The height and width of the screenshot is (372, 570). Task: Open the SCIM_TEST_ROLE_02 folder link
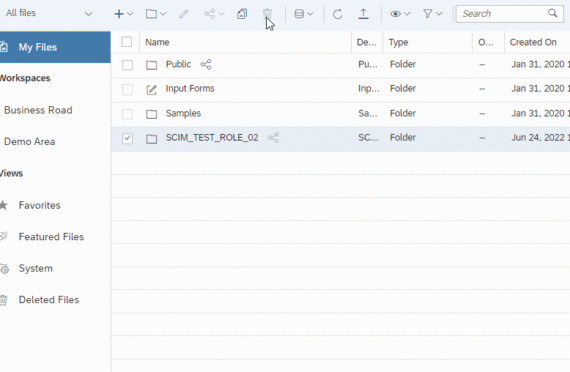(212, 137)
